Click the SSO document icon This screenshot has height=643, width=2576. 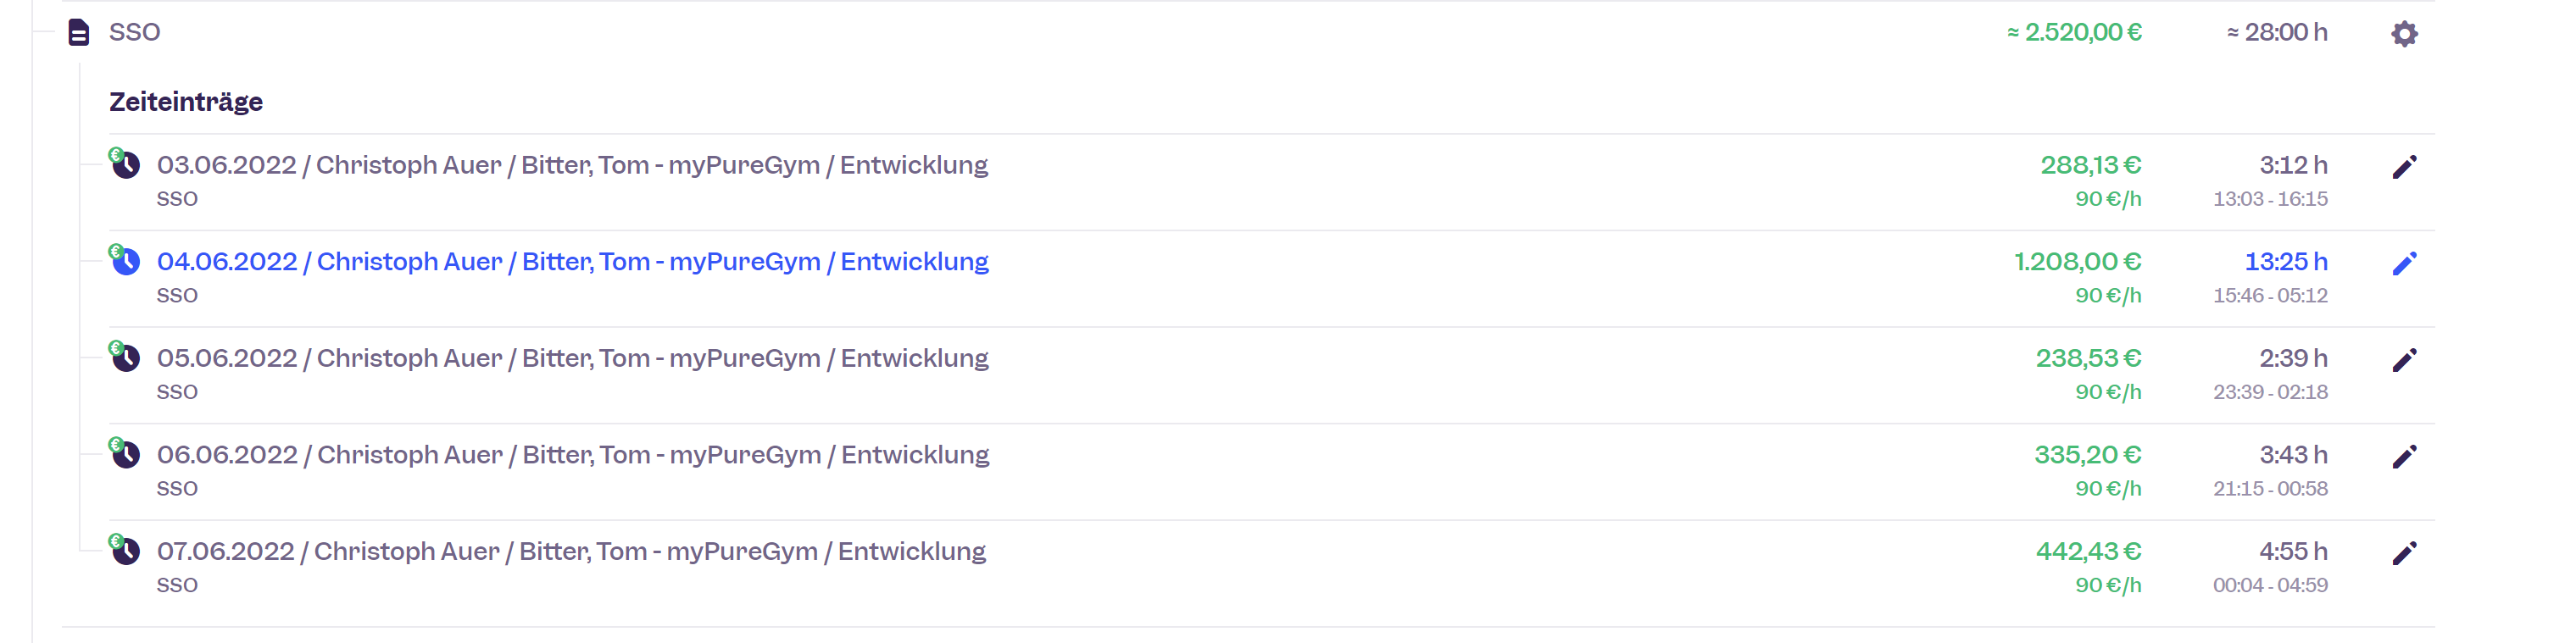[x=78, y=33]
